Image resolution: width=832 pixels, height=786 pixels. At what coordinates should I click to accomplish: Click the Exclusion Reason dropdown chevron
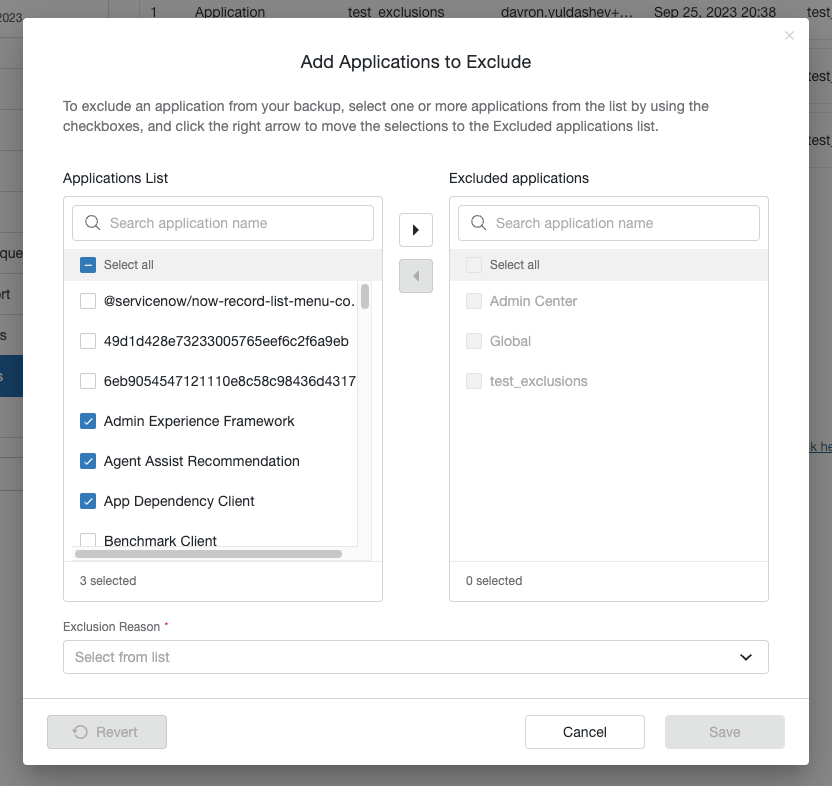746,657
